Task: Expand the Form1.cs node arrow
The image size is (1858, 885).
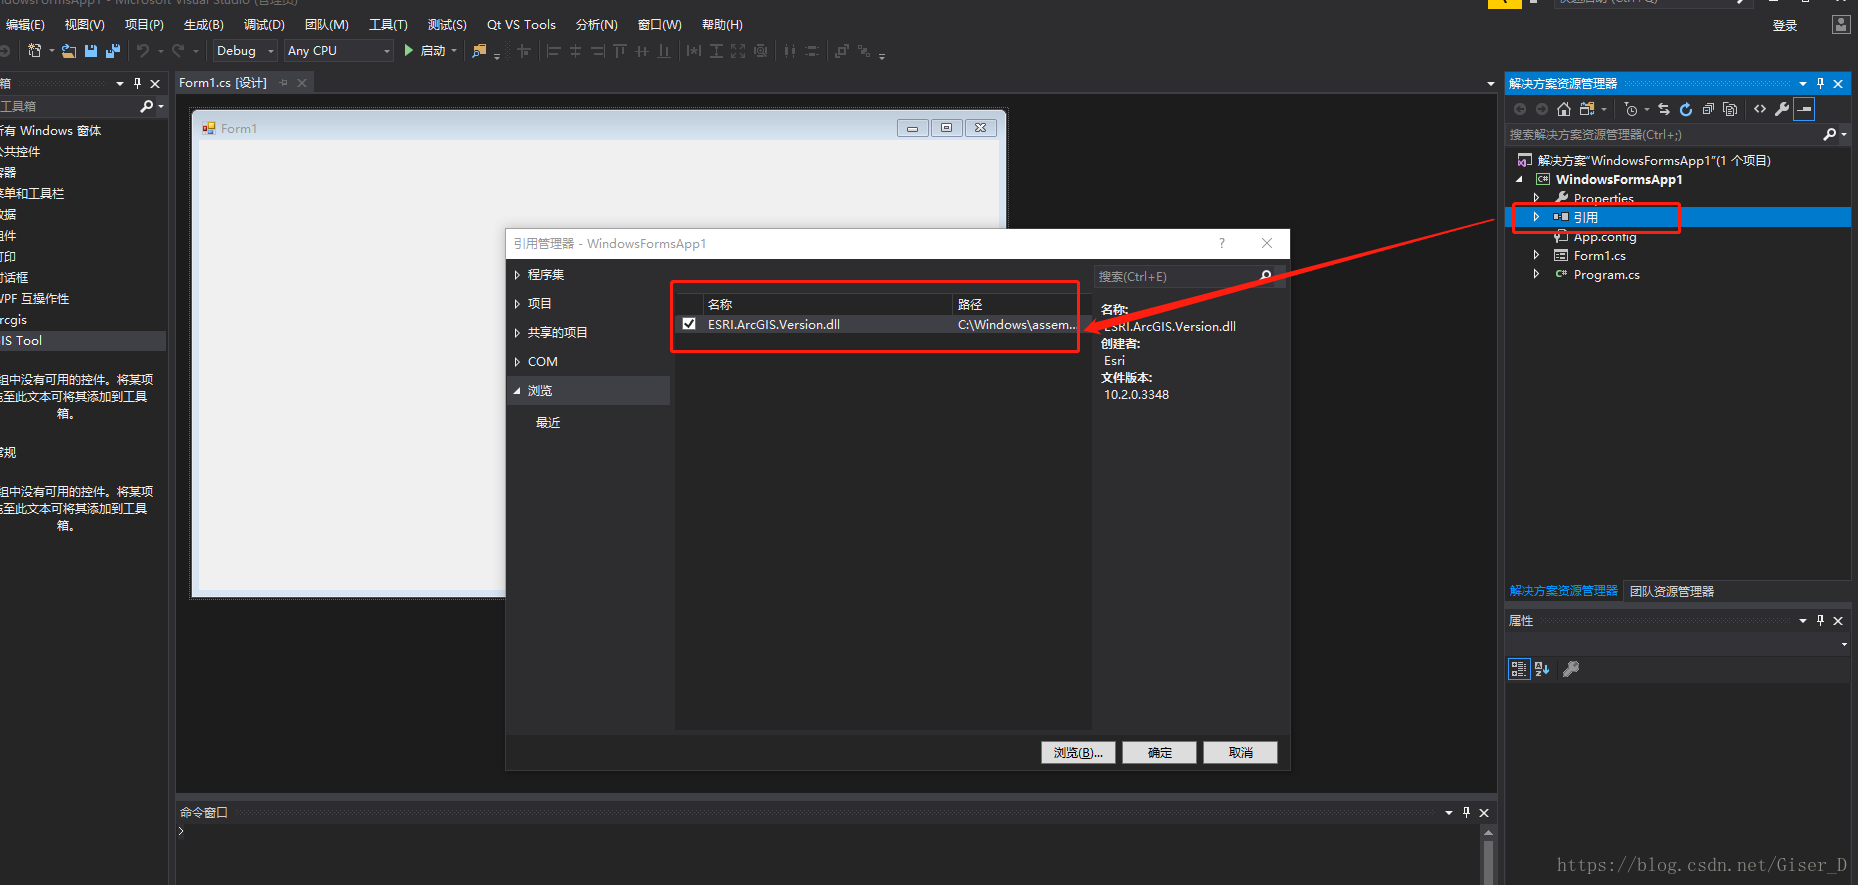Action: 1536,255
